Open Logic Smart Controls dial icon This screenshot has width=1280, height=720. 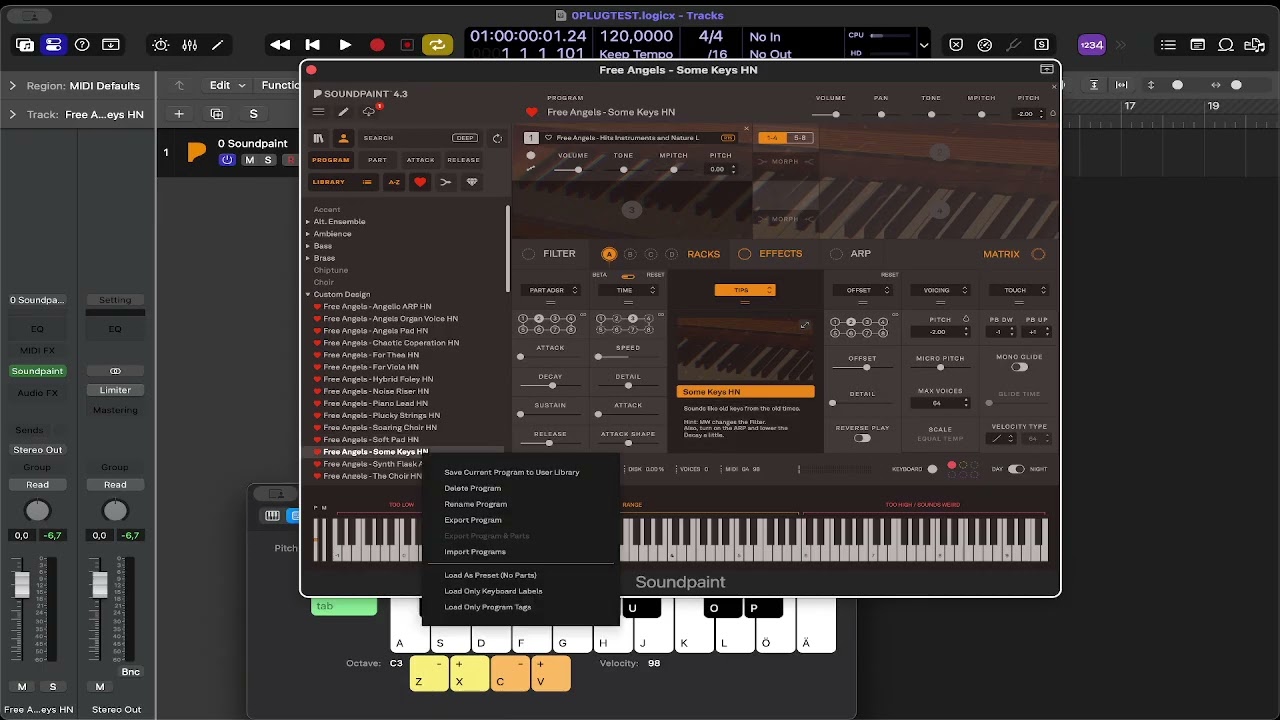click(160, 45)
